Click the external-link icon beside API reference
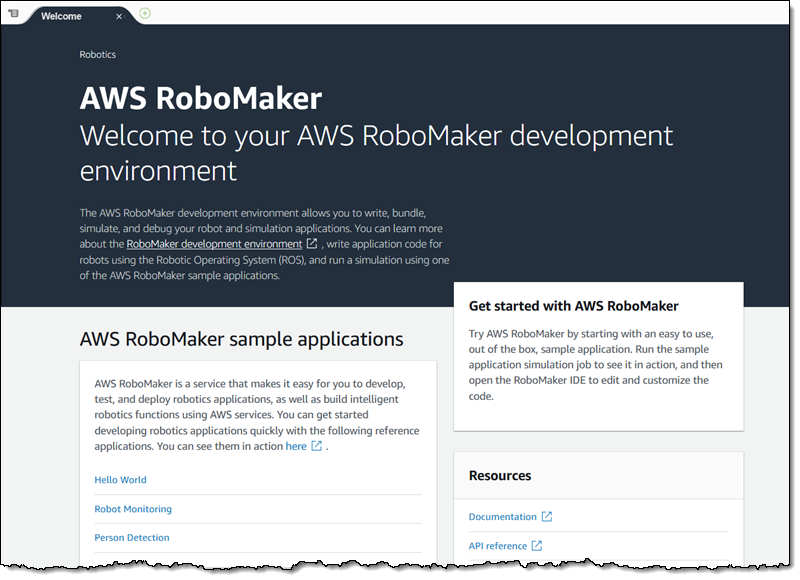 tap(537, 546)
